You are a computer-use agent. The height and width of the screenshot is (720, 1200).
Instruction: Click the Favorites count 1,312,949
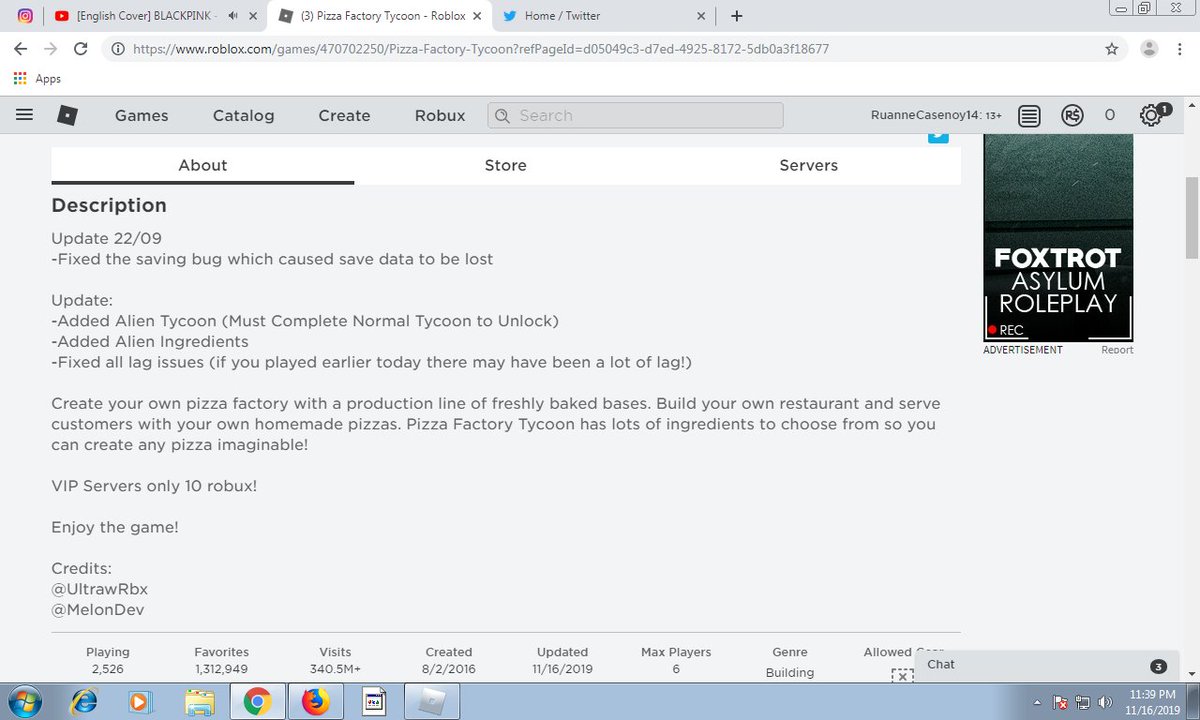pos(222,669)
